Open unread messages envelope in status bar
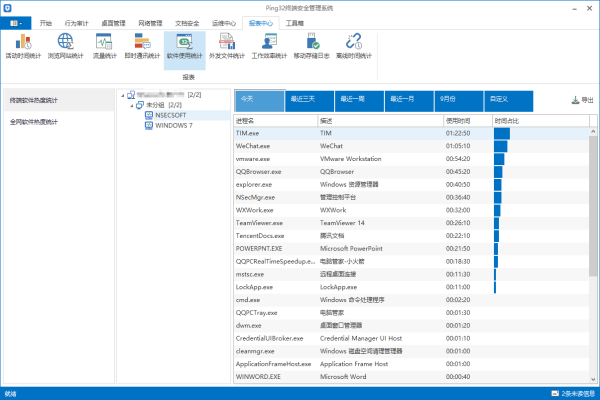The width and height of the screenshot is (600, 400). coord(555,393)
